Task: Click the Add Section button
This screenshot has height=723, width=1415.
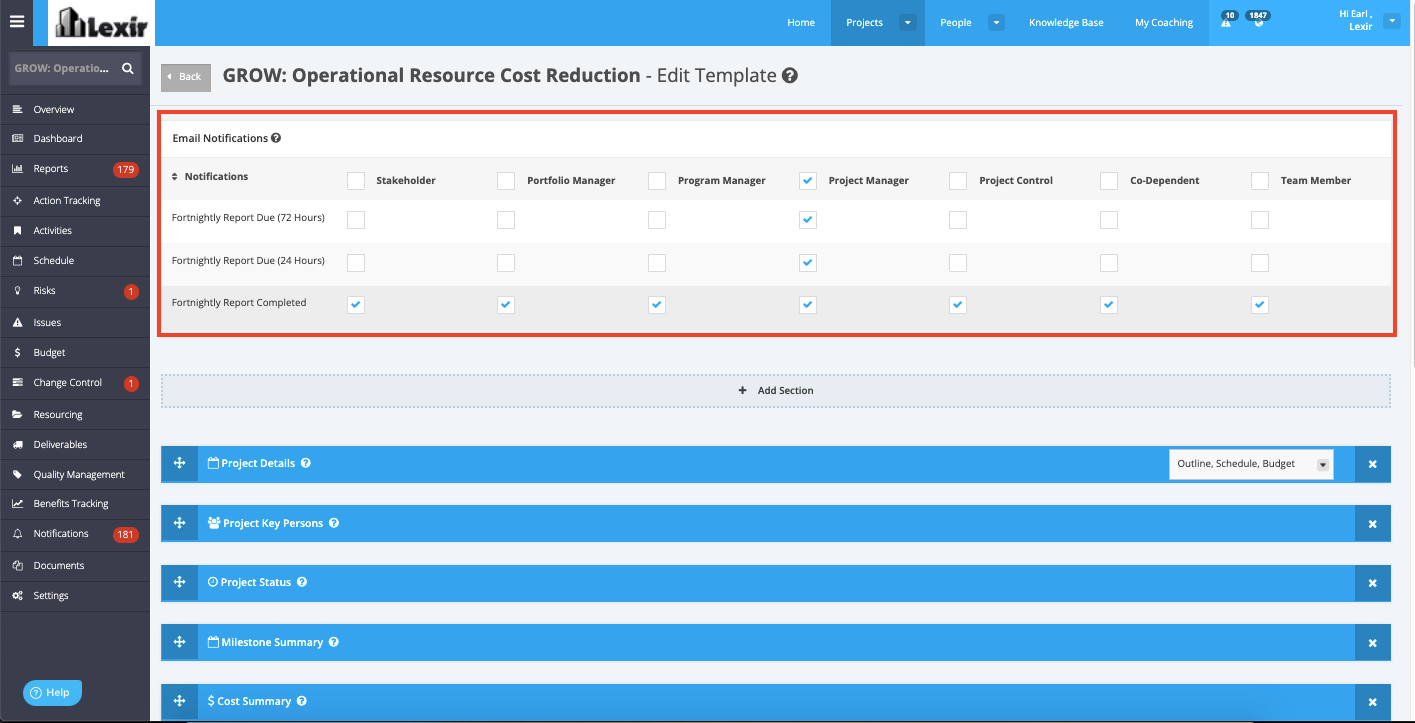Action: tap(776, 391)
